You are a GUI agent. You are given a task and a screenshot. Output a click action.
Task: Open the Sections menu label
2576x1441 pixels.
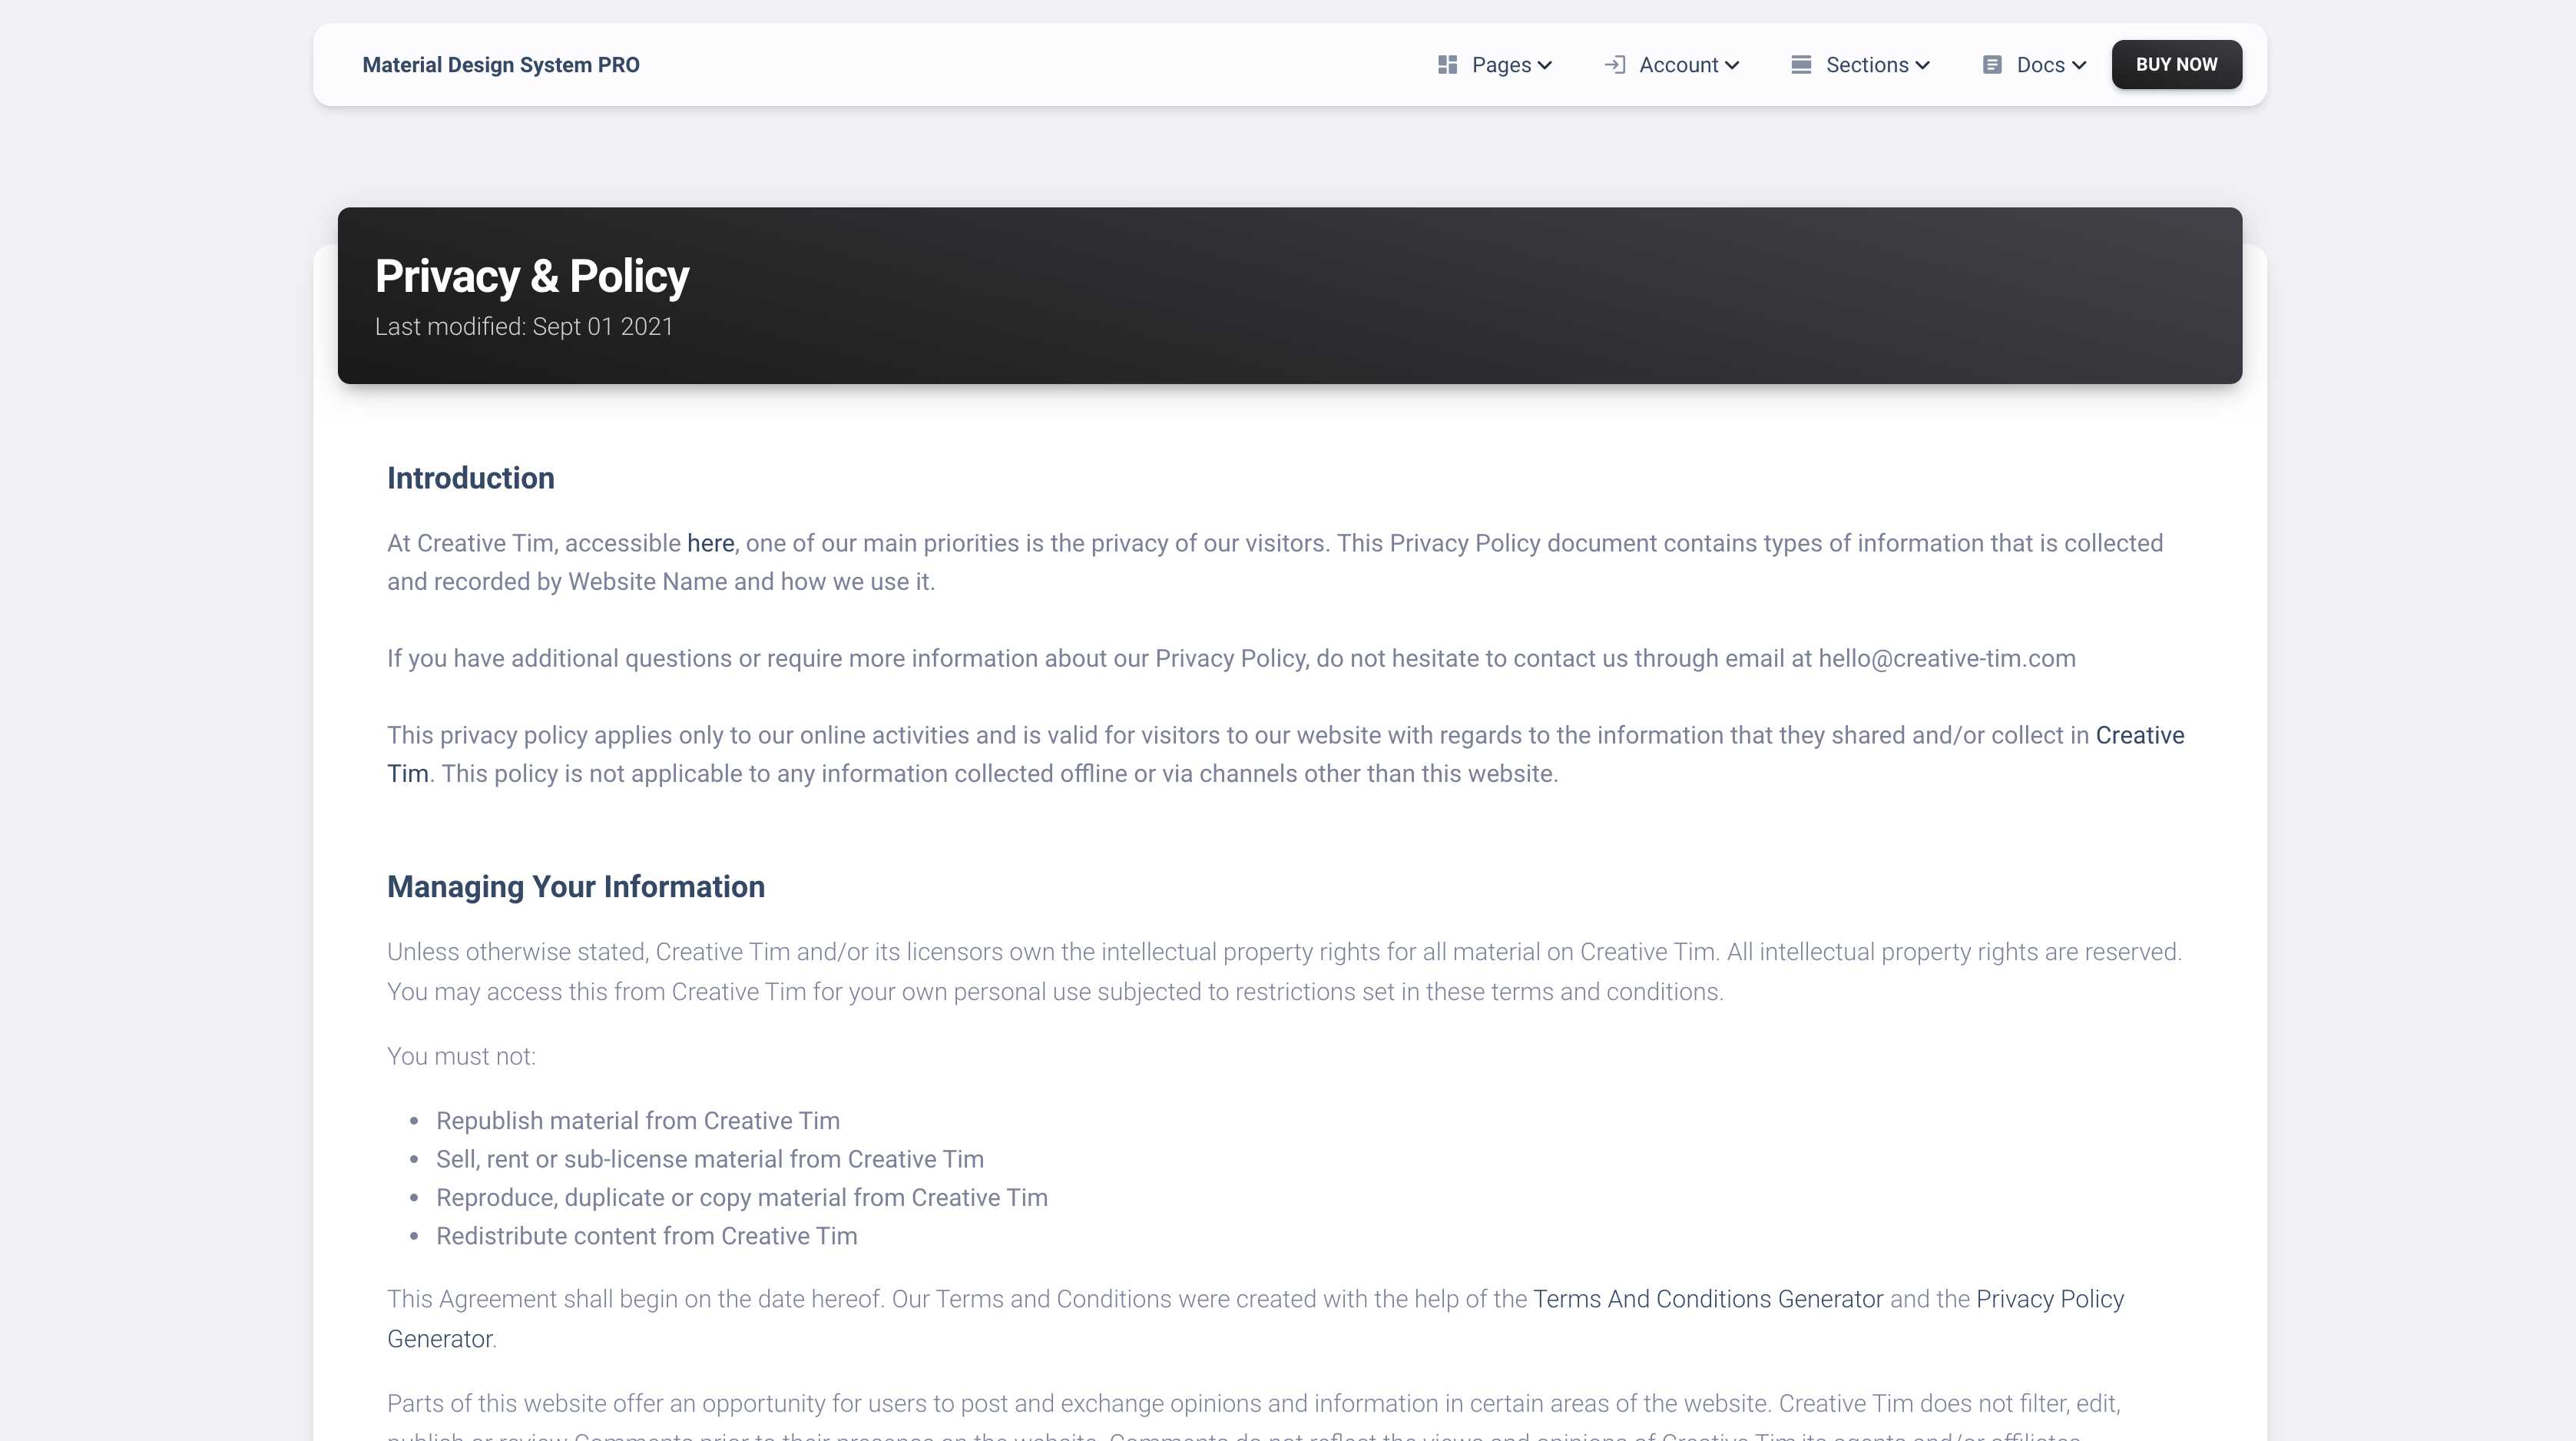pos(1866,65)
